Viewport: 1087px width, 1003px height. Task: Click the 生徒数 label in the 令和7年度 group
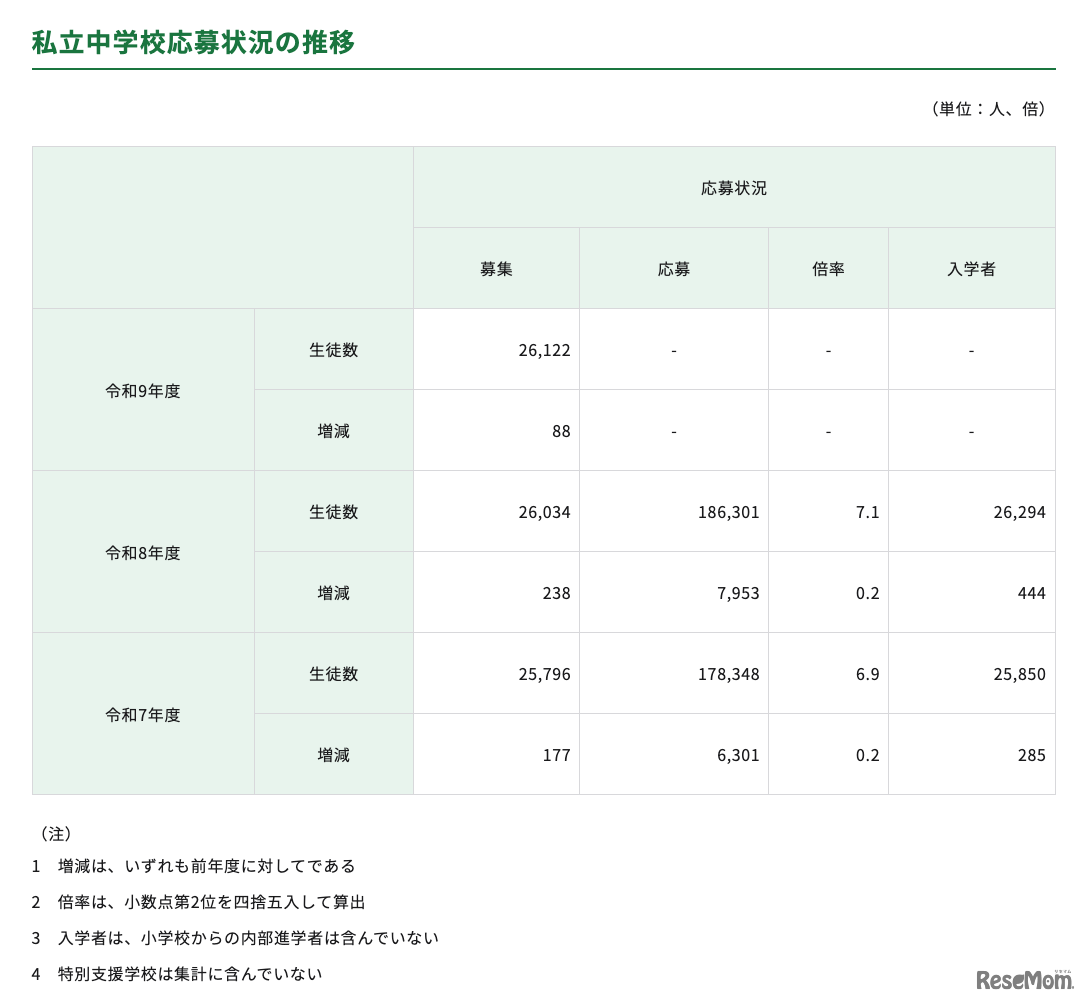click(x=333, y=674)
